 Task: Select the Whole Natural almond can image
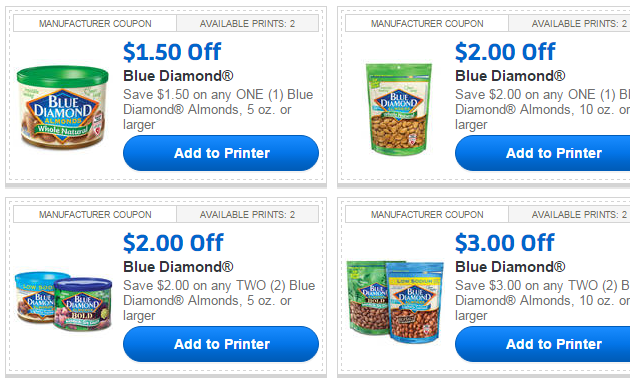click(x=63, y=106)
